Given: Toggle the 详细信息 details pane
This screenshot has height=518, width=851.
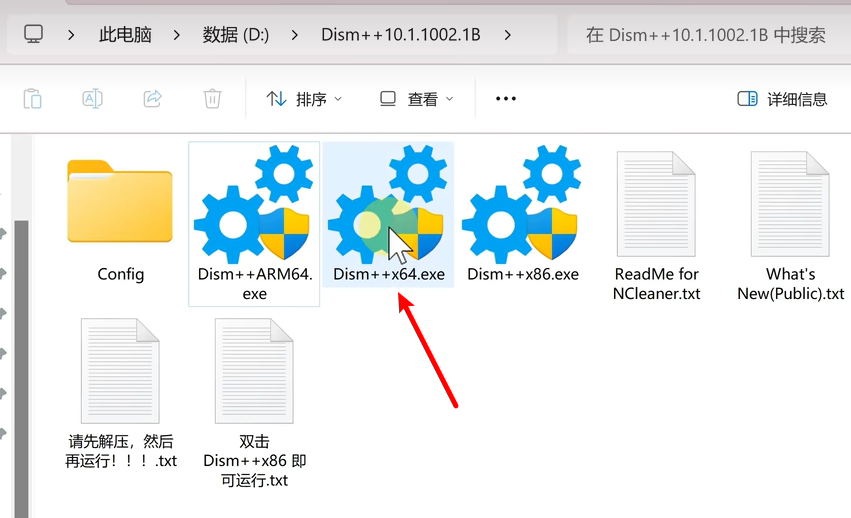Looking at the screenshot, I should [x=782, y=99].
